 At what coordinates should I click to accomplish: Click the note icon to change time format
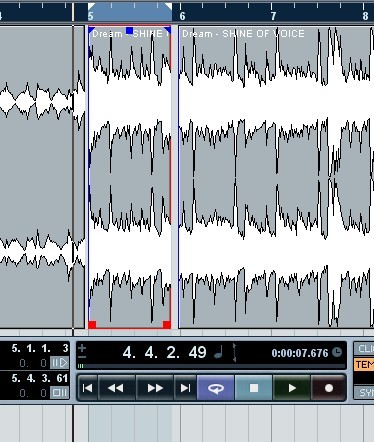point(218,352)
